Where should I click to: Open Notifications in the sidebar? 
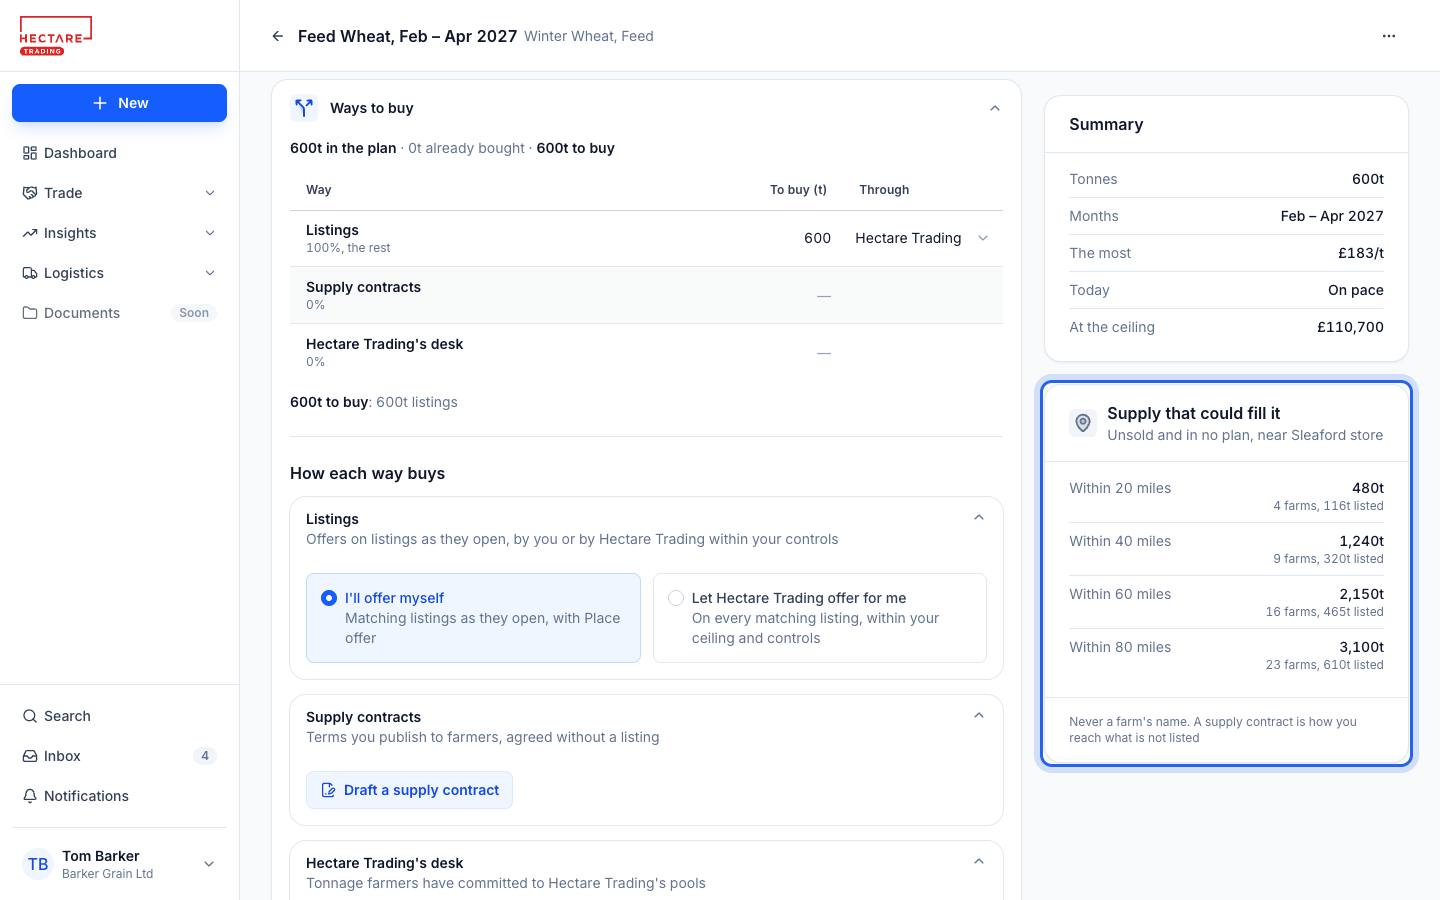click(x=119, y=796)
